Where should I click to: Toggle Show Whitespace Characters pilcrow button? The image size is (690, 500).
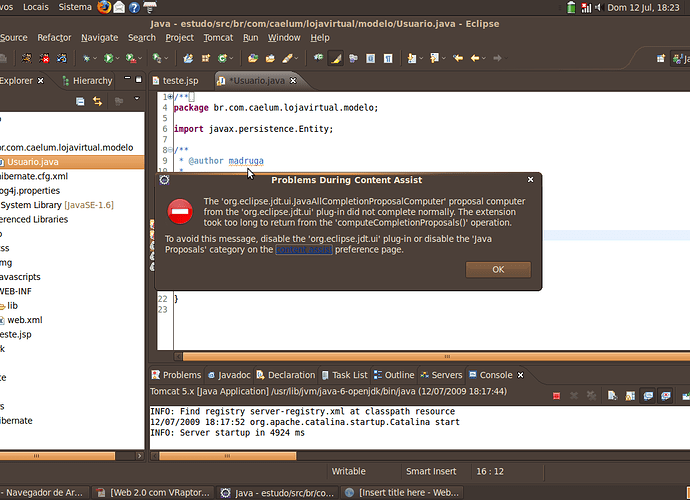[x=388, y=58]
